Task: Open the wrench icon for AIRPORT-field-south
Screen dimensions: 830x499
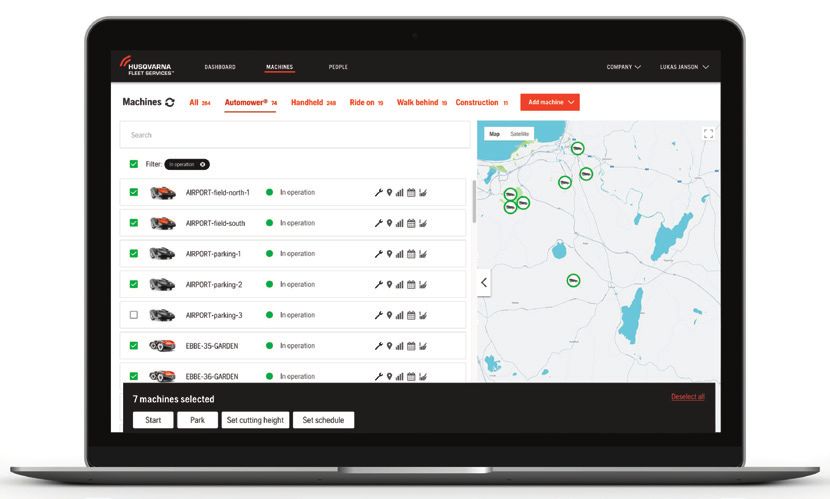Action: point(378,223)
